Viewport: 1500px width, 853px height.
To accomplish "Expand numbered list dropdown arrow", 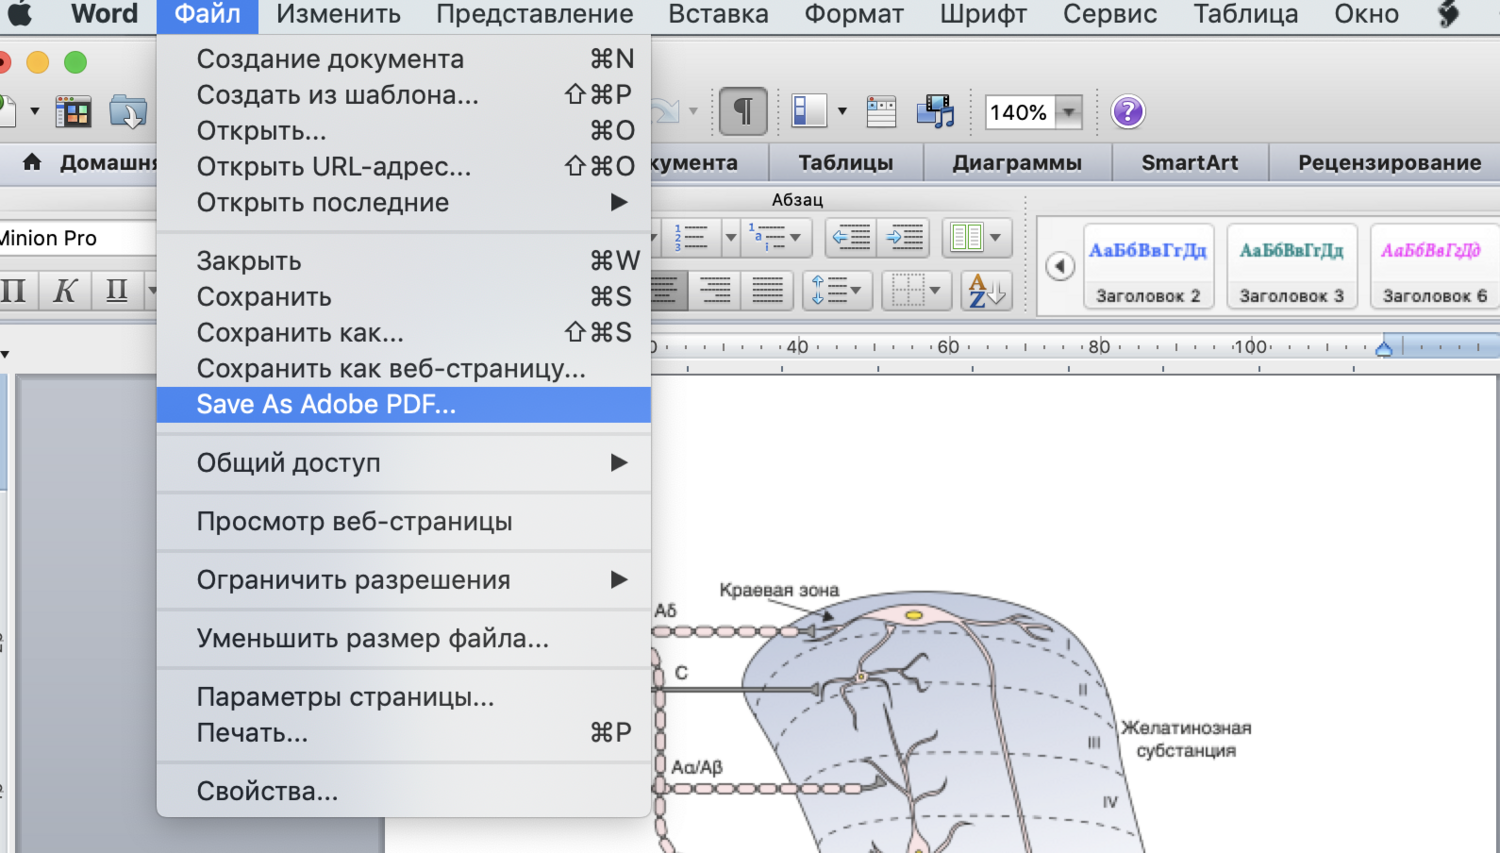I will pos(730,237).
